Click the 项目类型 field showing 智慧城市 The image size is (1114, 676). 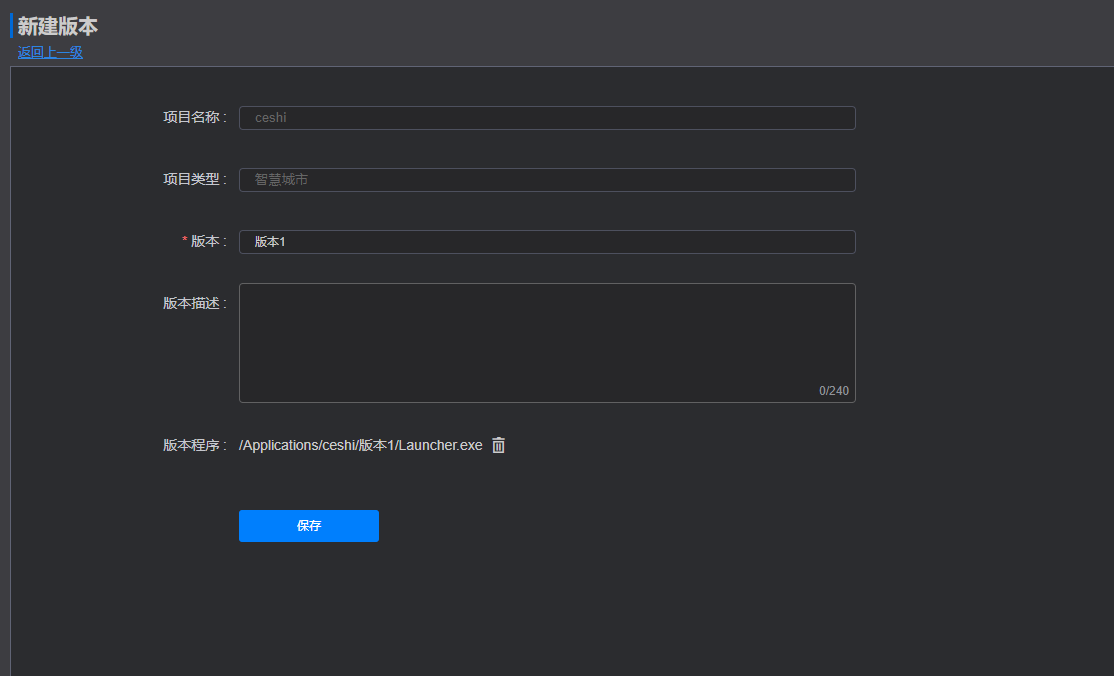547,180
